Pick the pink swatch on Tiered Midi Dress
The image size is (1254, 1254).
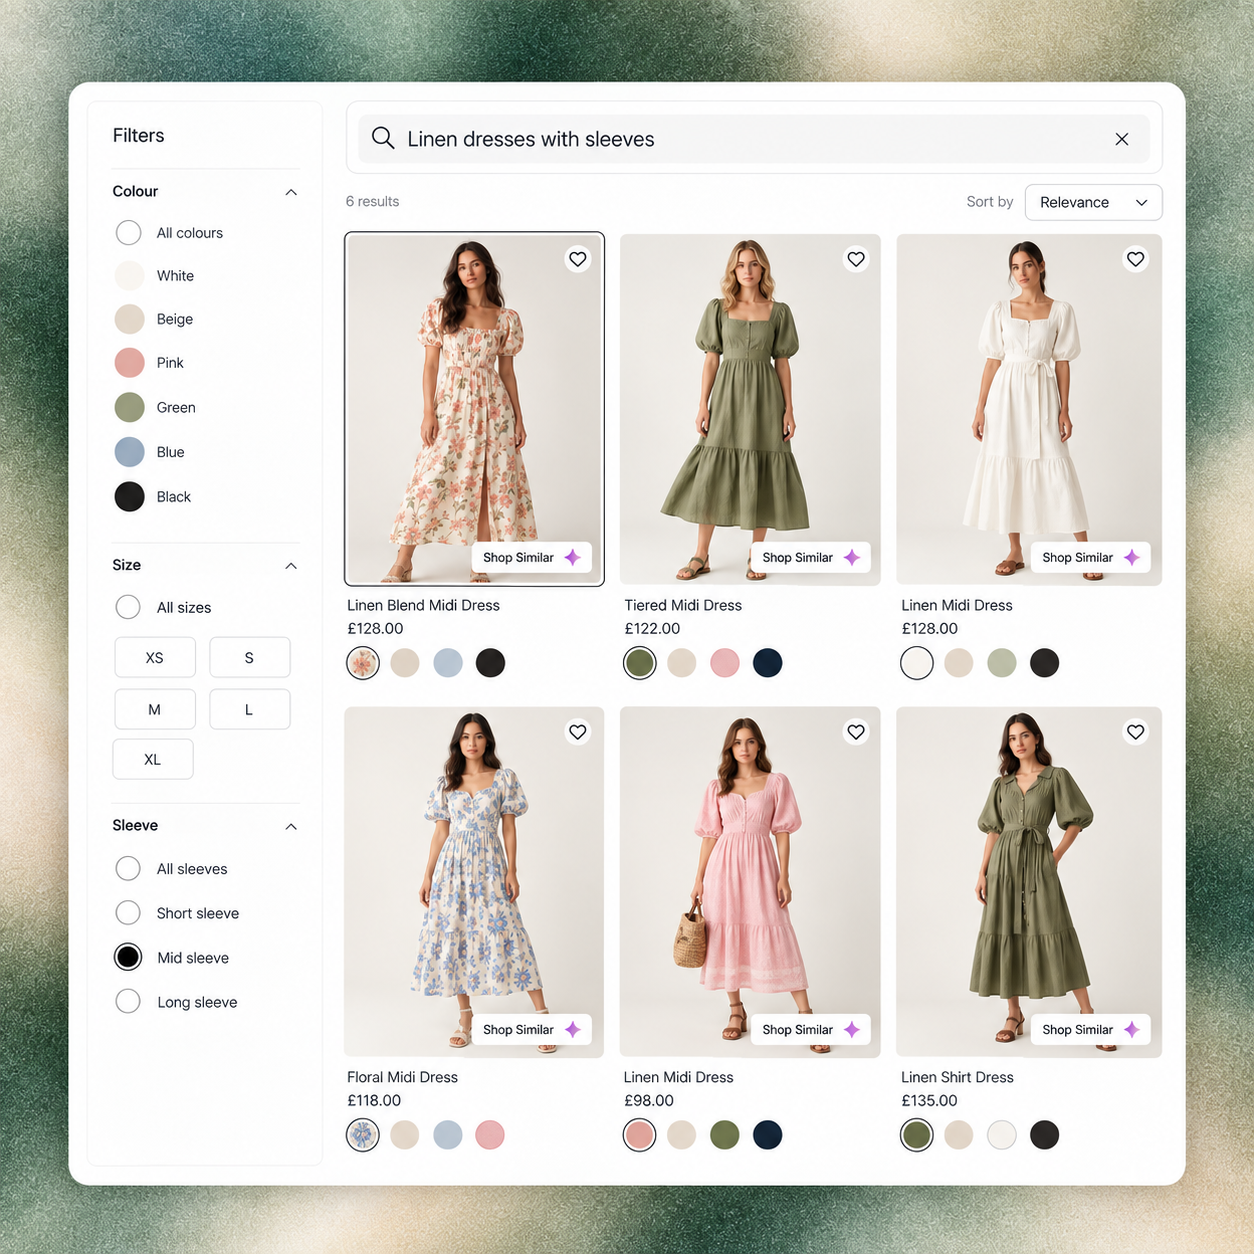(725, 662)
